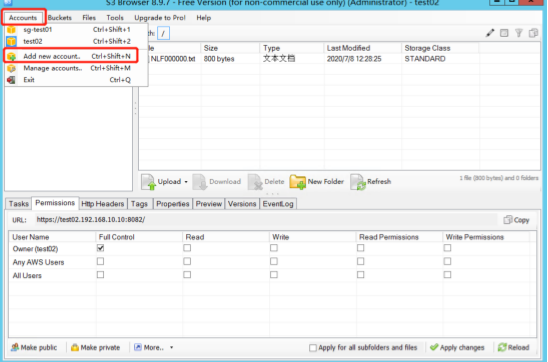
Task: Click the Refresh icon
Action: coord(358,182)
